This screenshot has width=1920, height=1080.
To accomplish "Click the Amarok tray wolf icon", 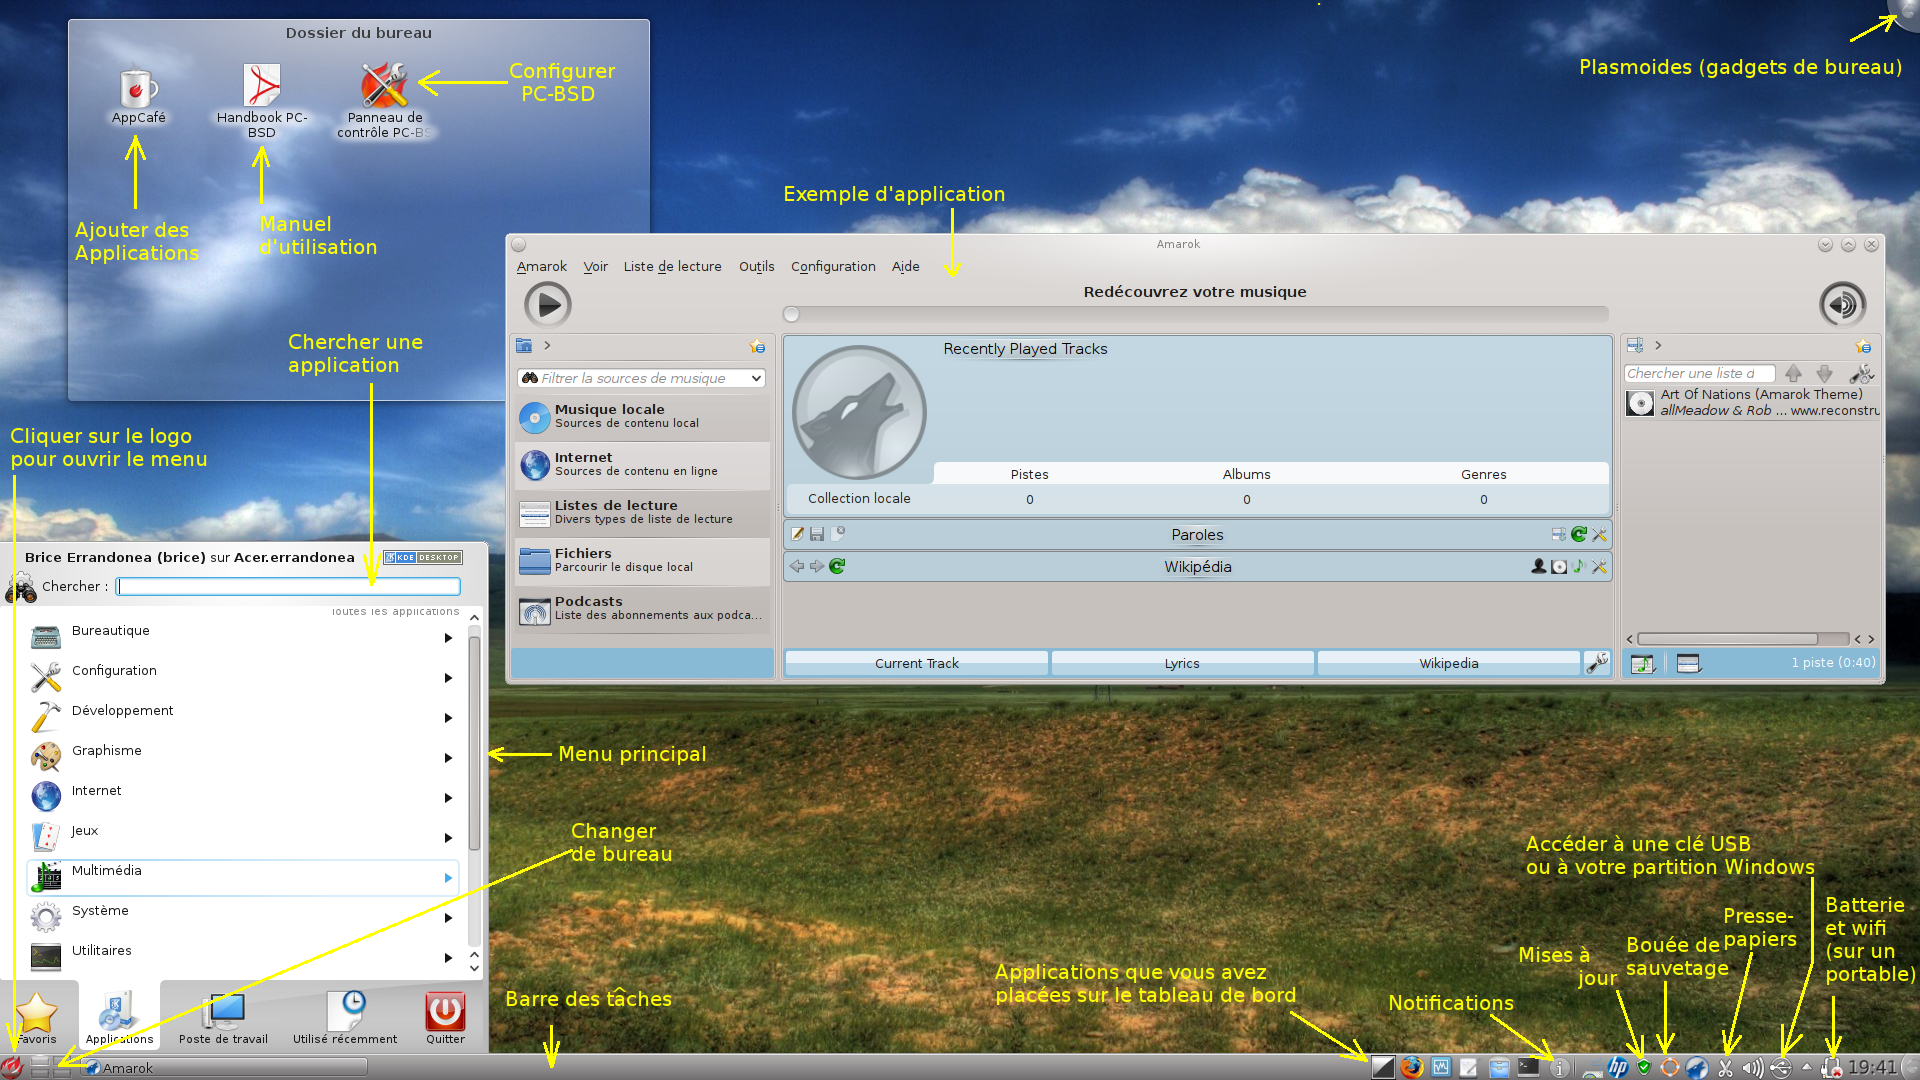I will pyautogui.click(x=1697, y=1067).
